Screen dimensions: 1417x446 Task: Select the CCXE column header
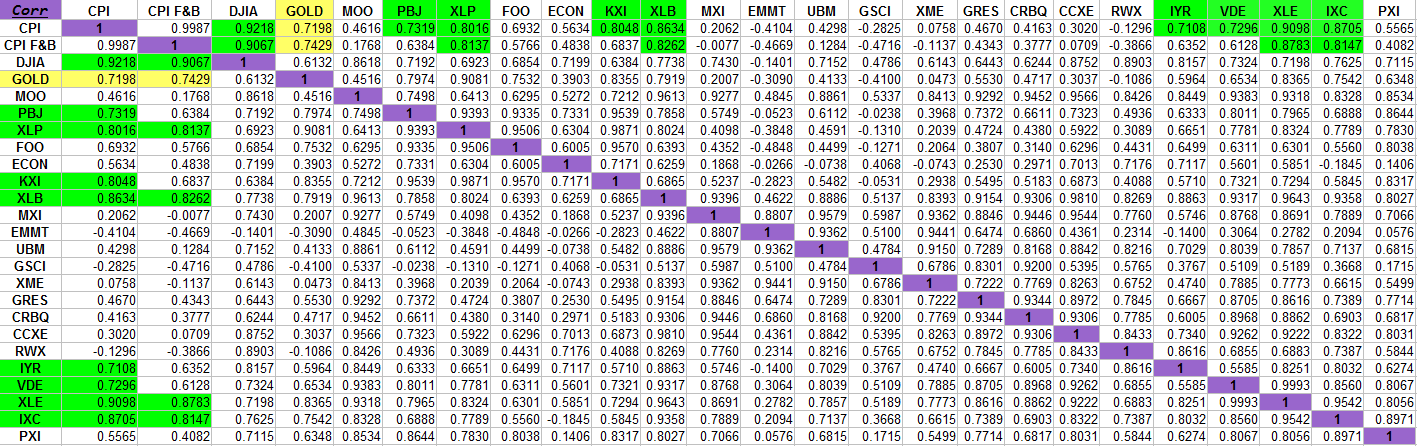(x=1075, y=9)
